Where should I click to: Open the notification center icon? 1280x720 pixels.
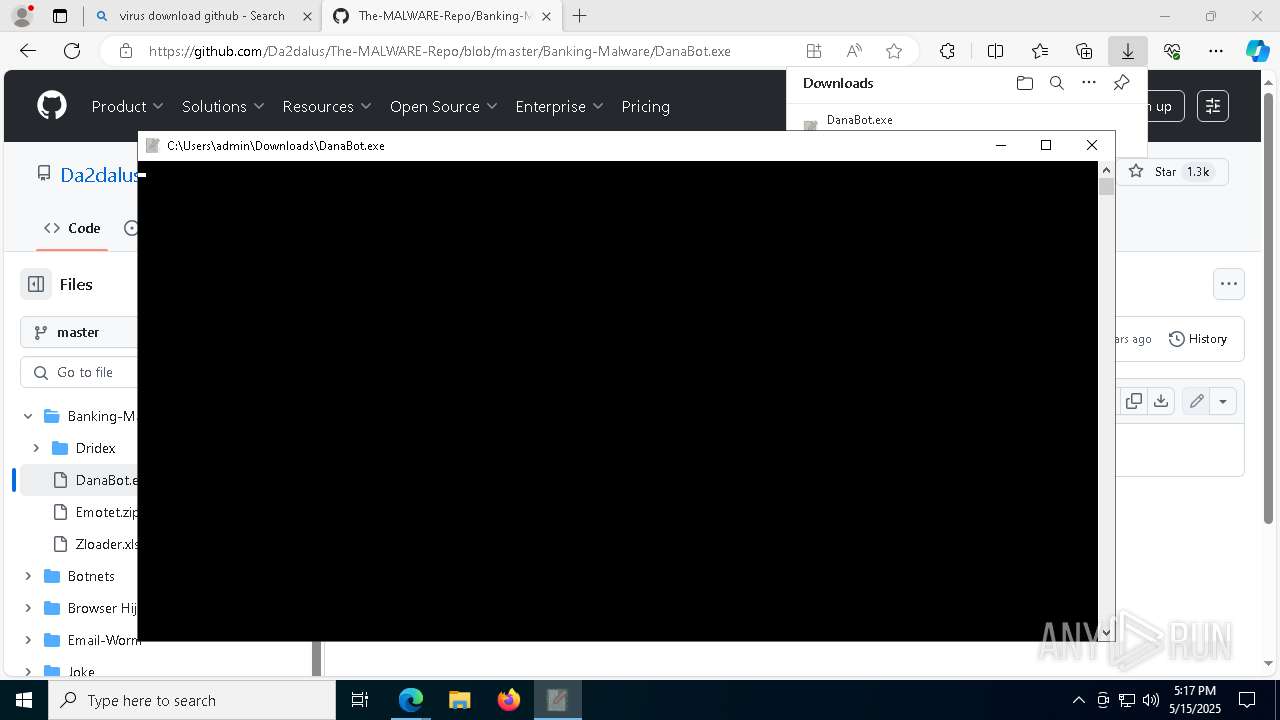(x=1247, y=700)
